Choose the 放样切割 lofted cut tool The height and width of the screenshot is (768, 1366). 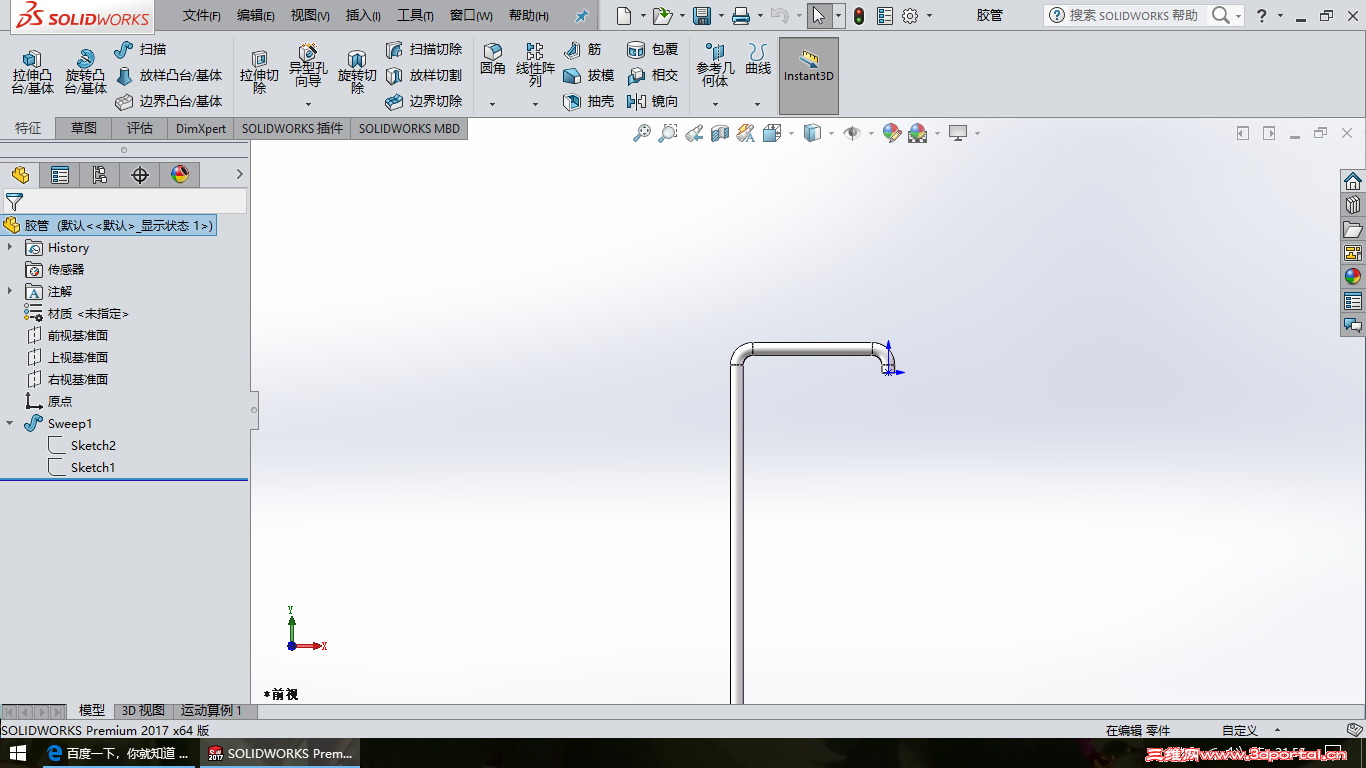pyautogui.click(x=423, y=75)
